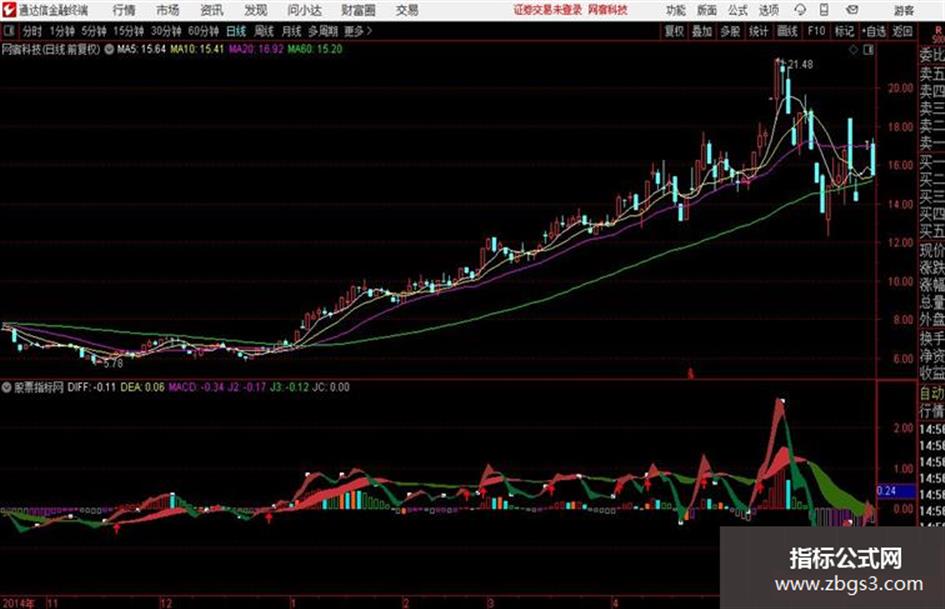Toggle the side panel icon in the chart corner

pyautogui.click(x=868, y=51)
